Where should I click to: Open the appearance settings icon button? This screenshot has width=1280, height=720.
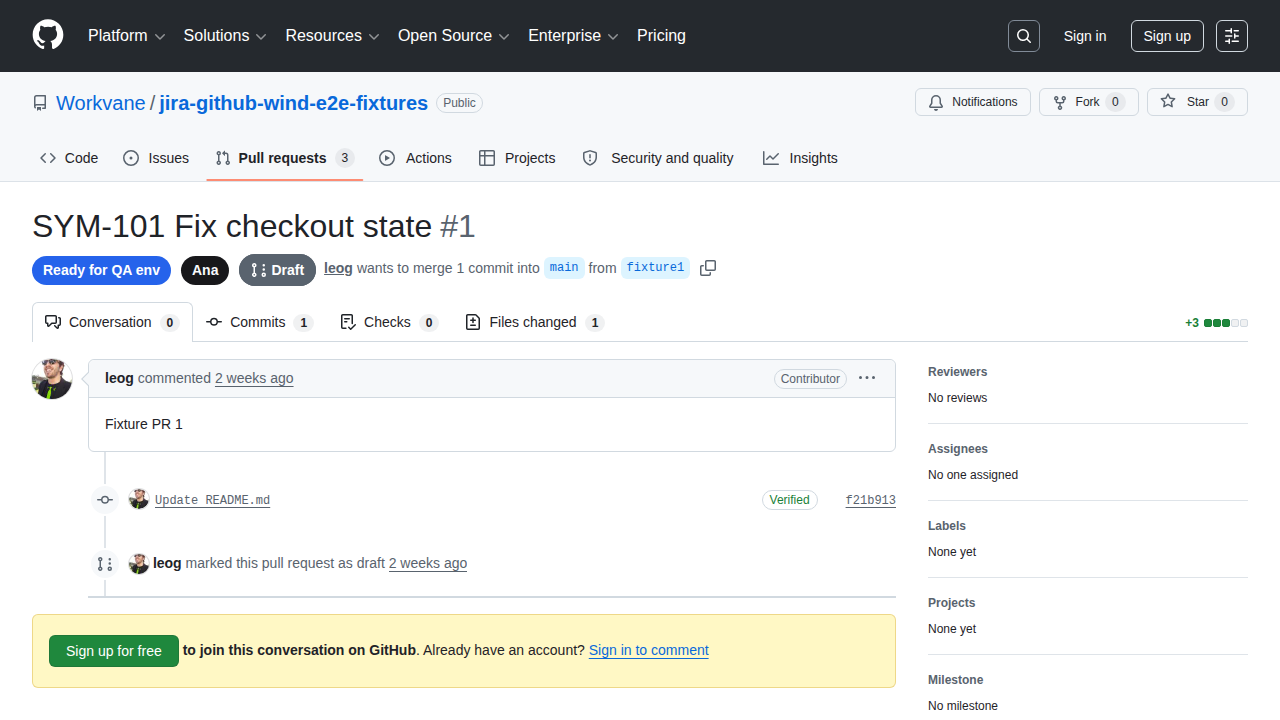tap(1232, 36)
